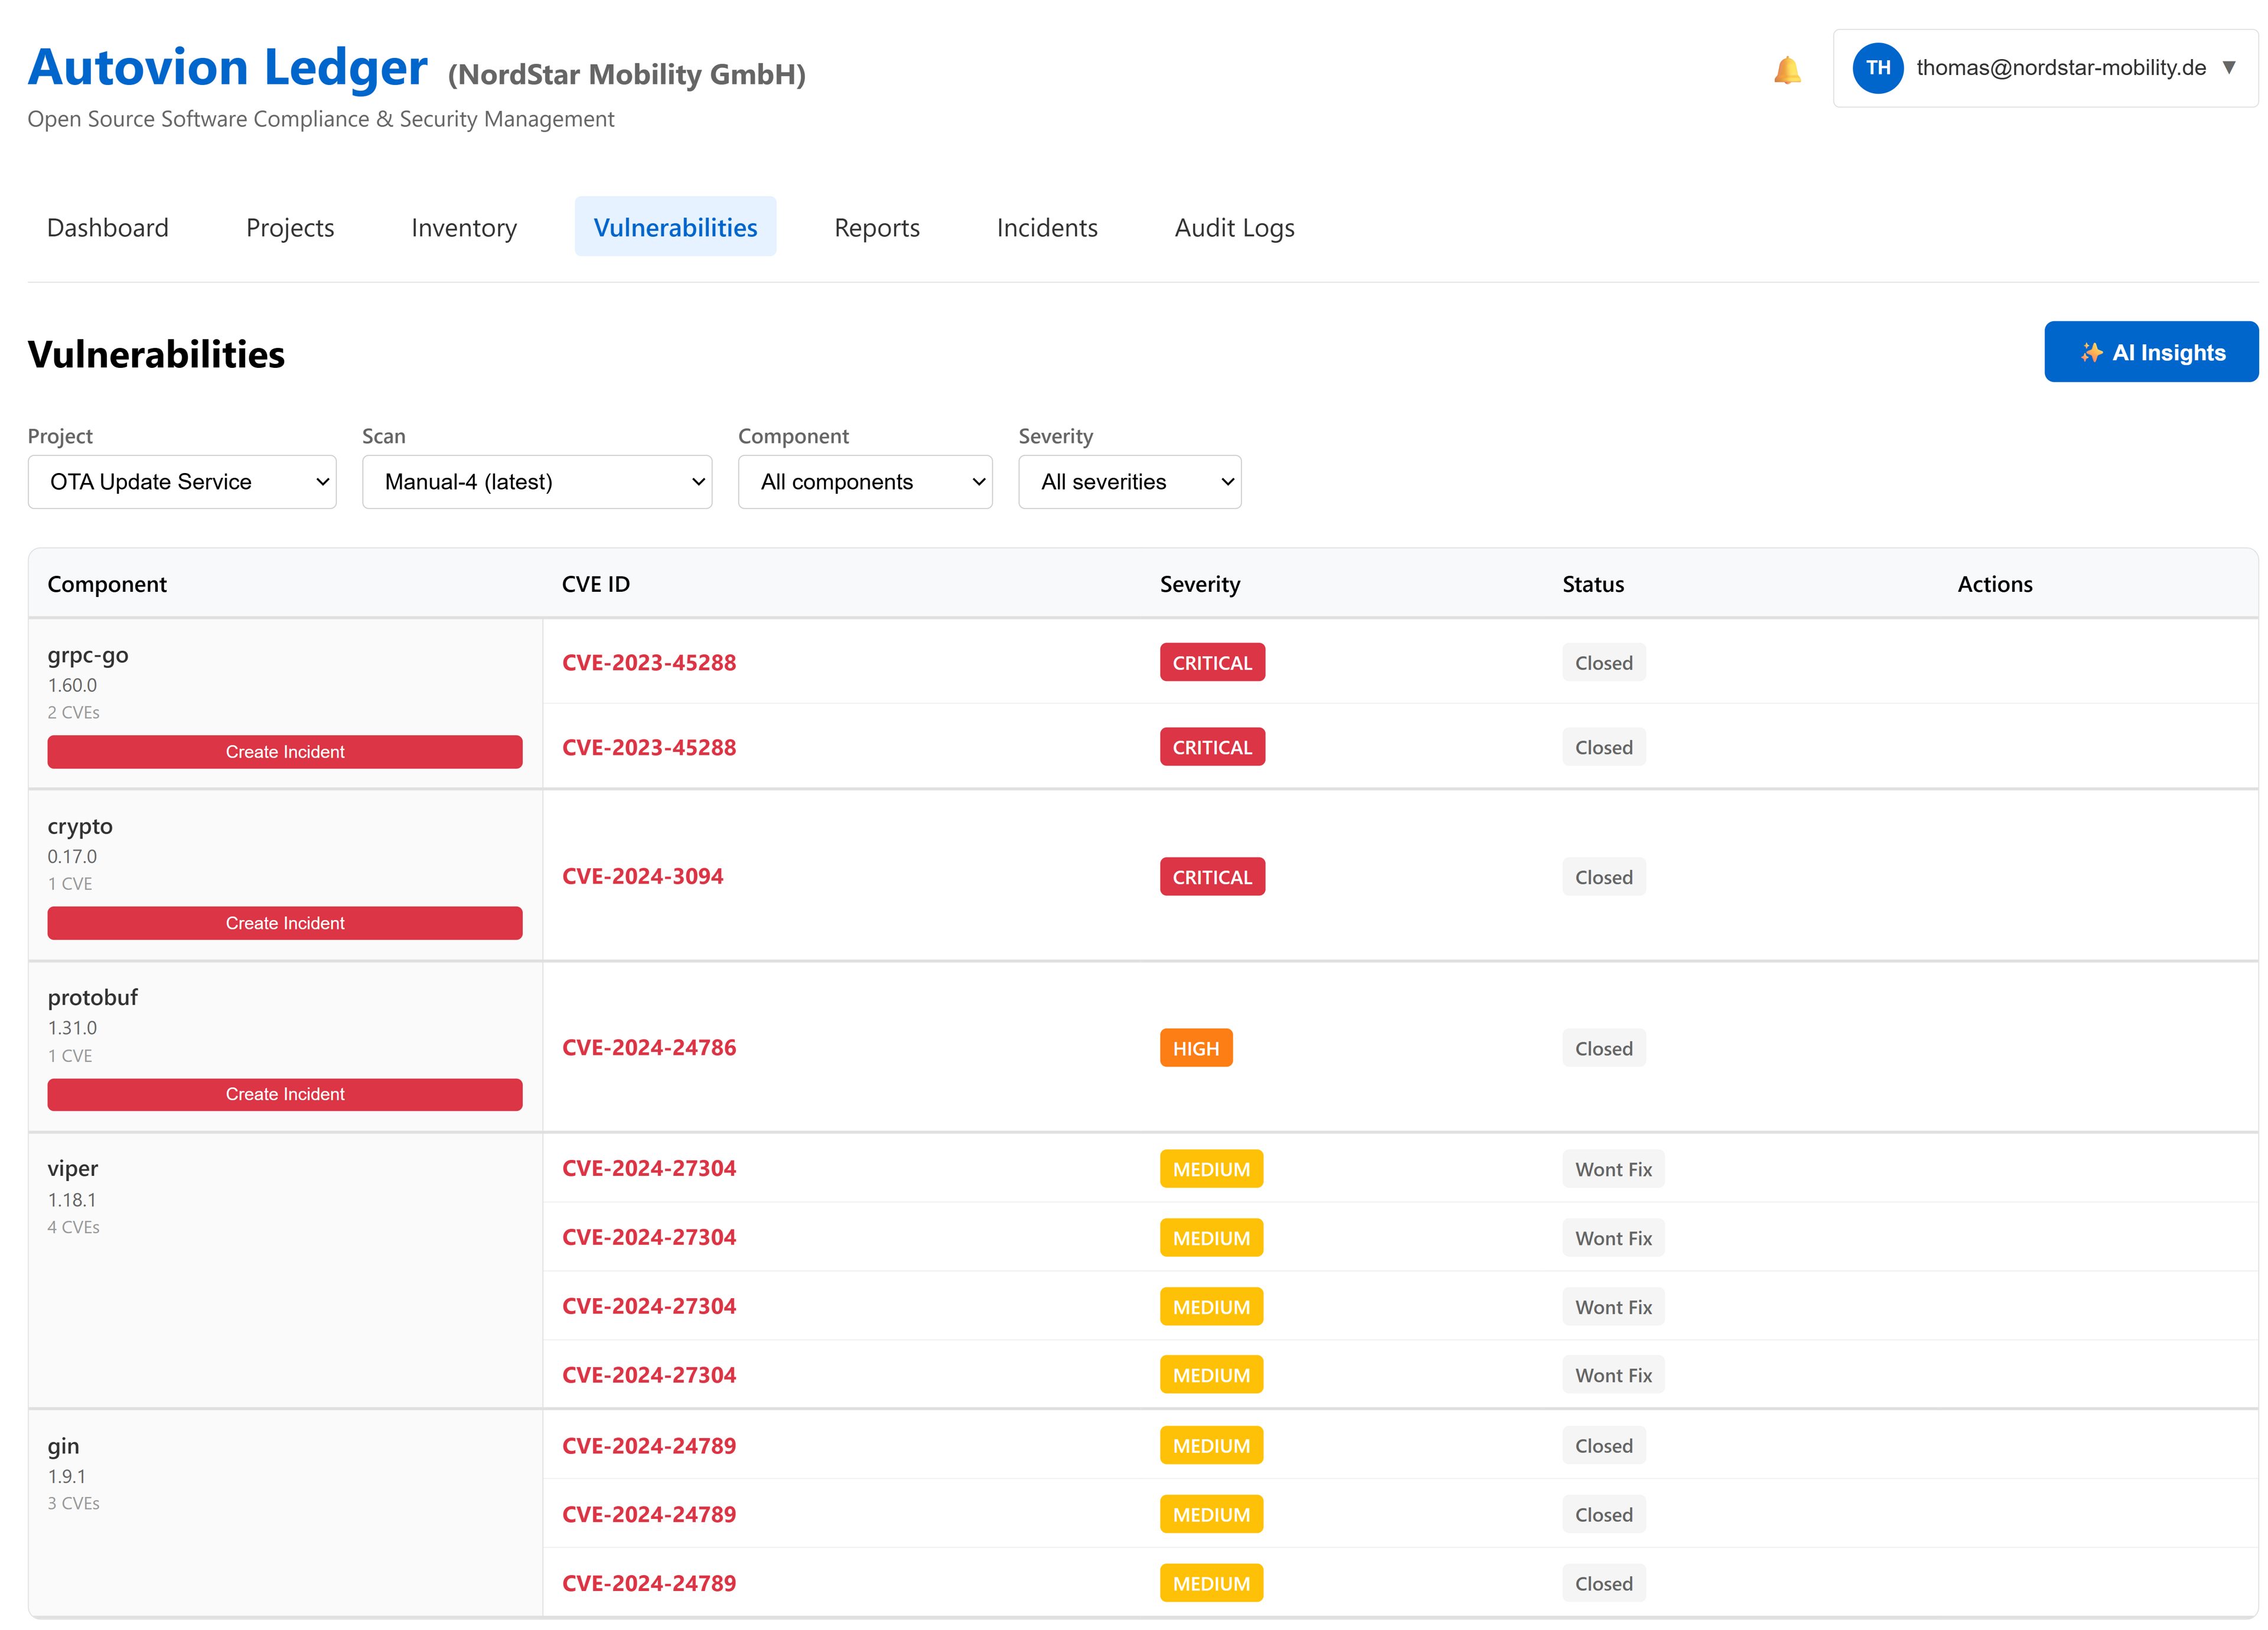Change the Scan dropdown from Manual-4
Viewport: 2268px width, 1630px height.
click(x=537, y=481)
